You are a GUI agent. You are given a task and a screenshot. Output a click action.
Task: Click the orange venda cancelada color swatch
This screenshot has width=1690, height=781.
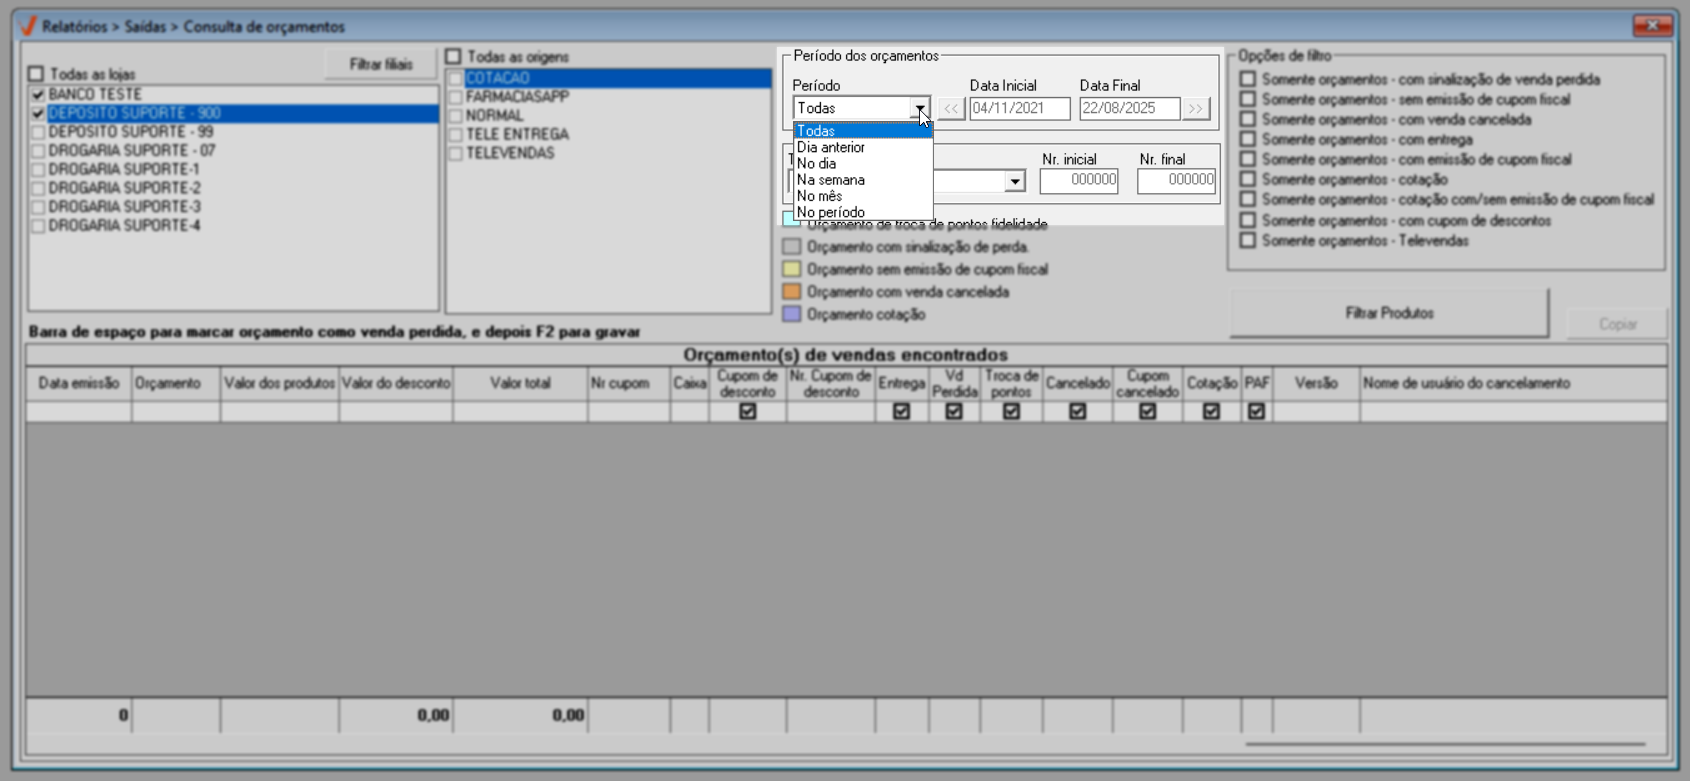coord(792,292)
